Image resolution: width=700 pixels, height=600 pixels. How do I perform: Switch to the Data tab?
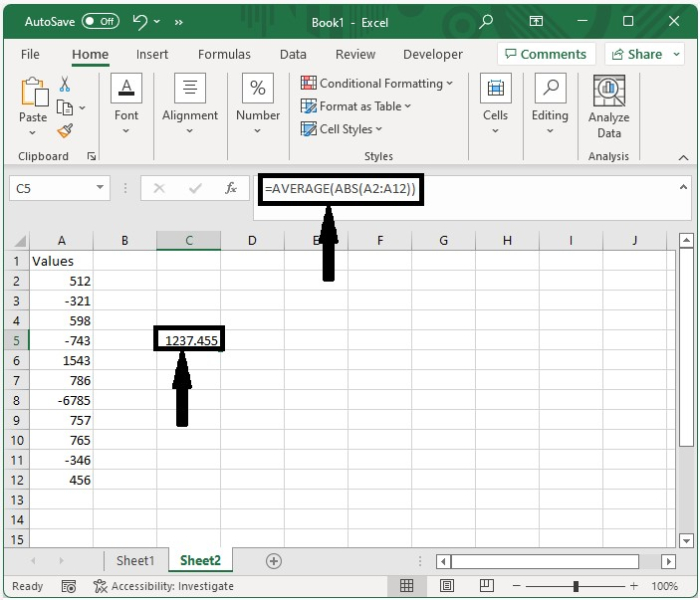click(x=293, y=54)
